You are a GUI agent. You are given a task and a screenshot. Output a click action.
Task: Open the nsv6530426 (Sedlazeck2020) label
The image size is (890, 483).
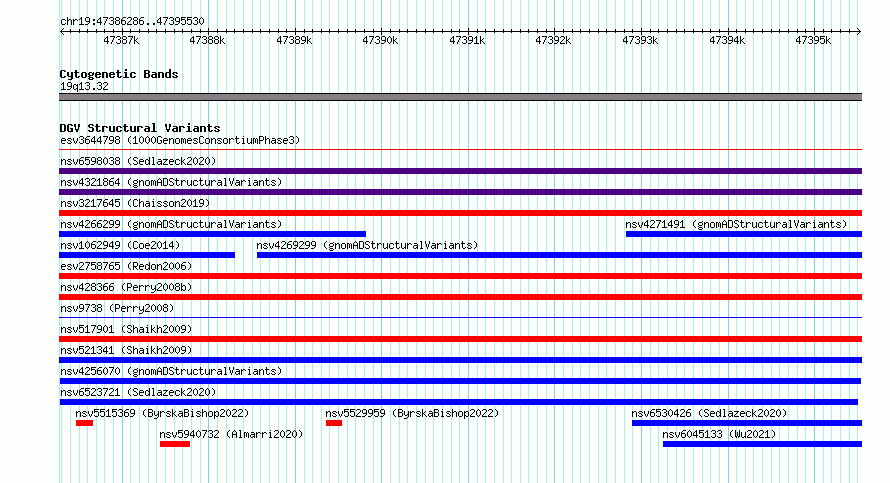click(x=710, y=413)
